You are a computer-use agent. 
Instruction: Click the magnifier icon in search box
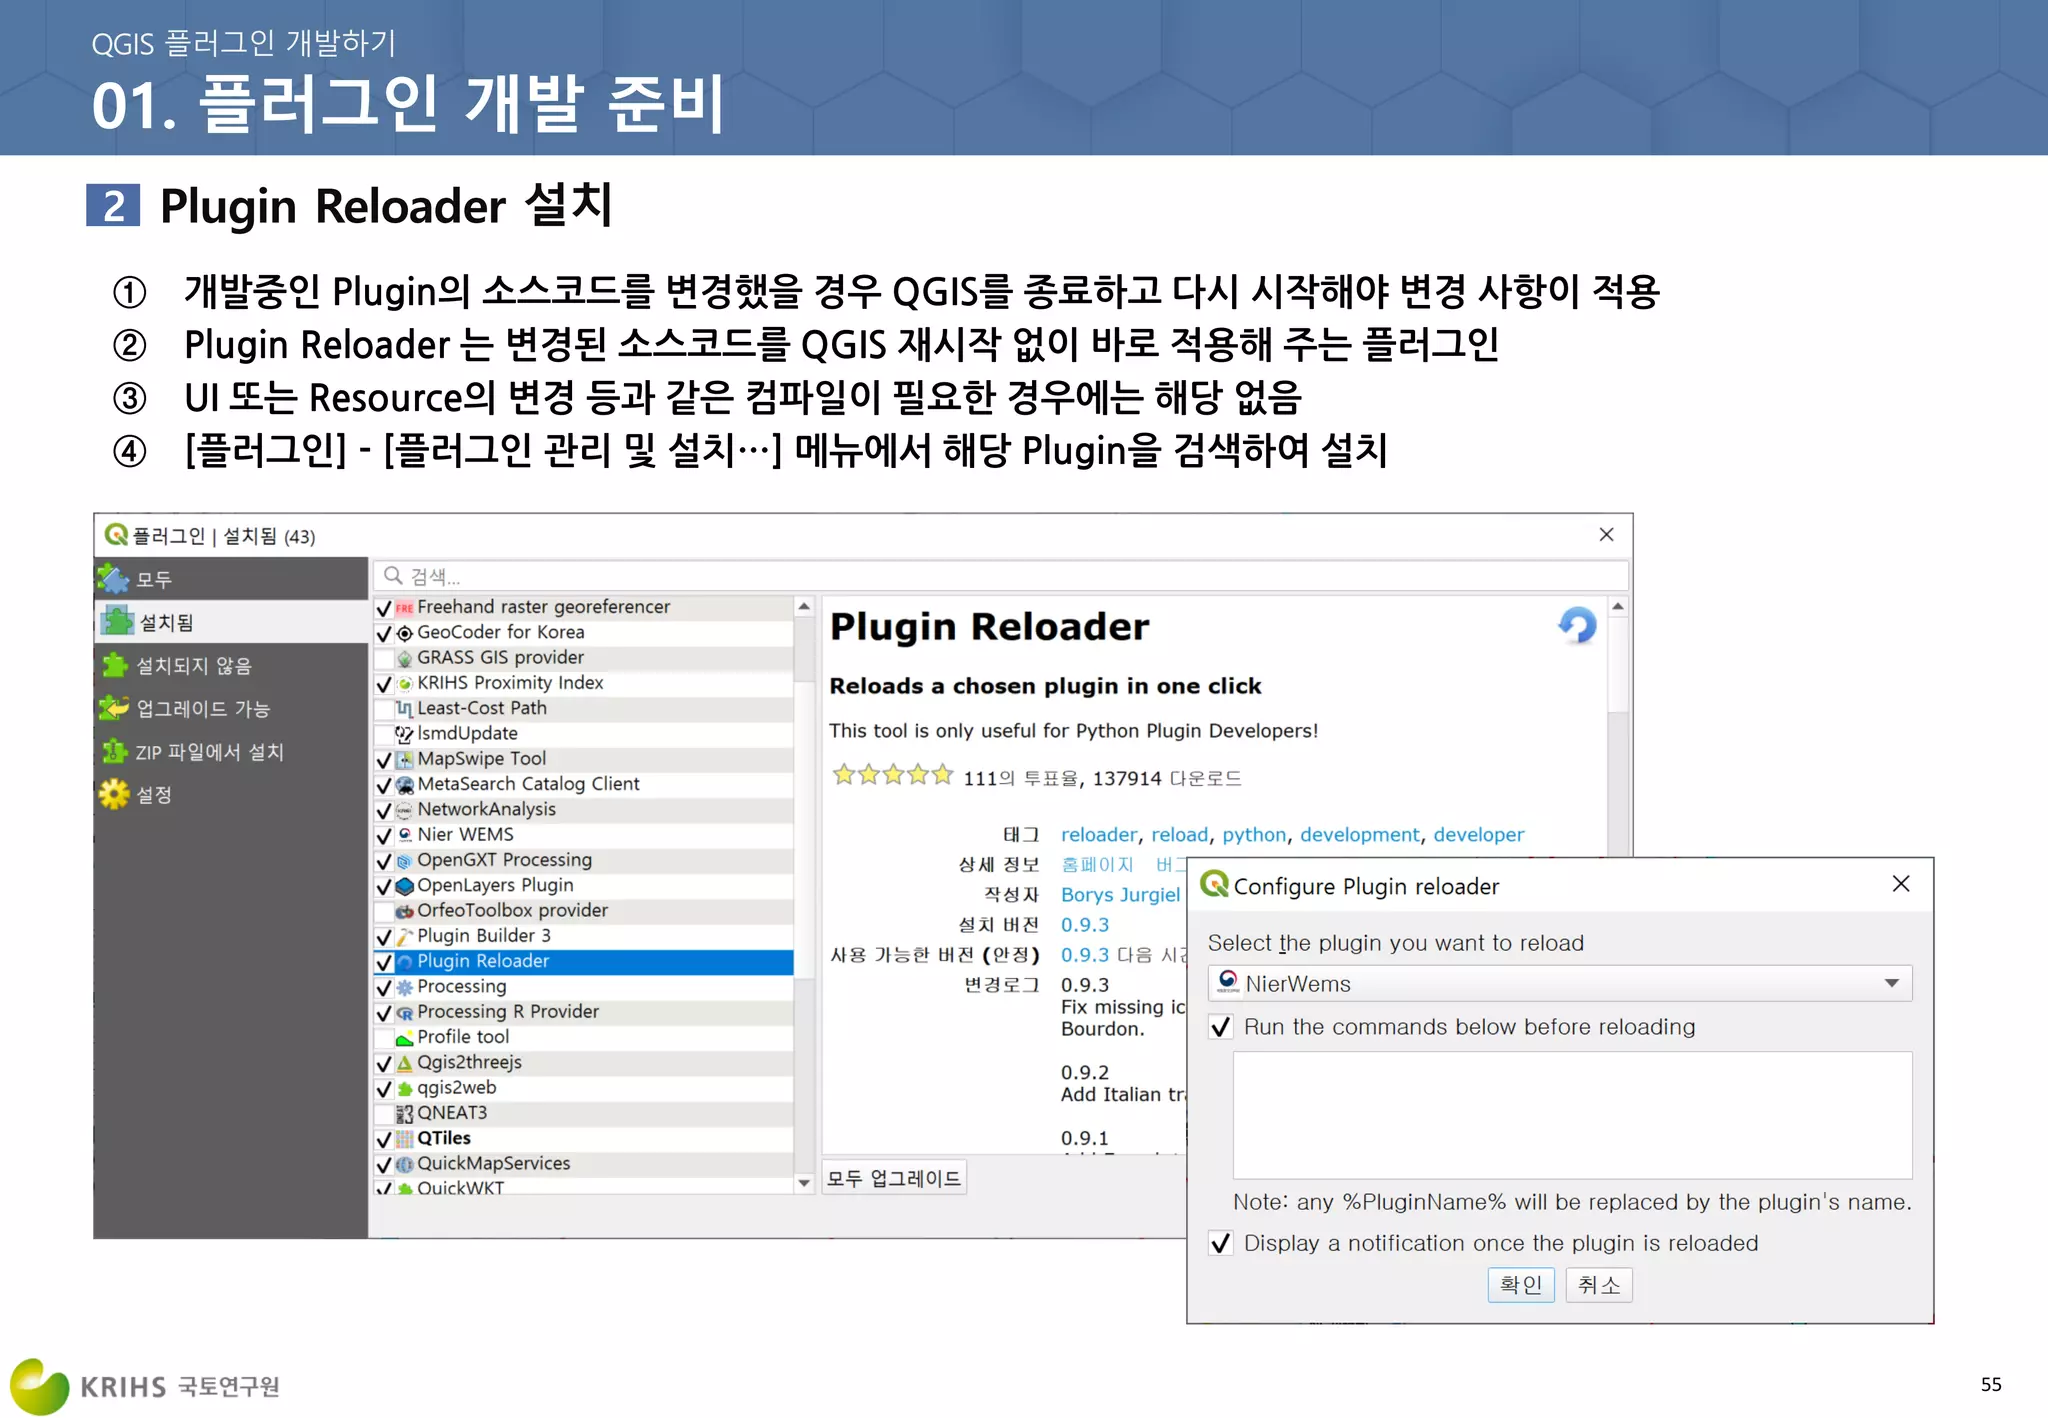click(394, 576)
